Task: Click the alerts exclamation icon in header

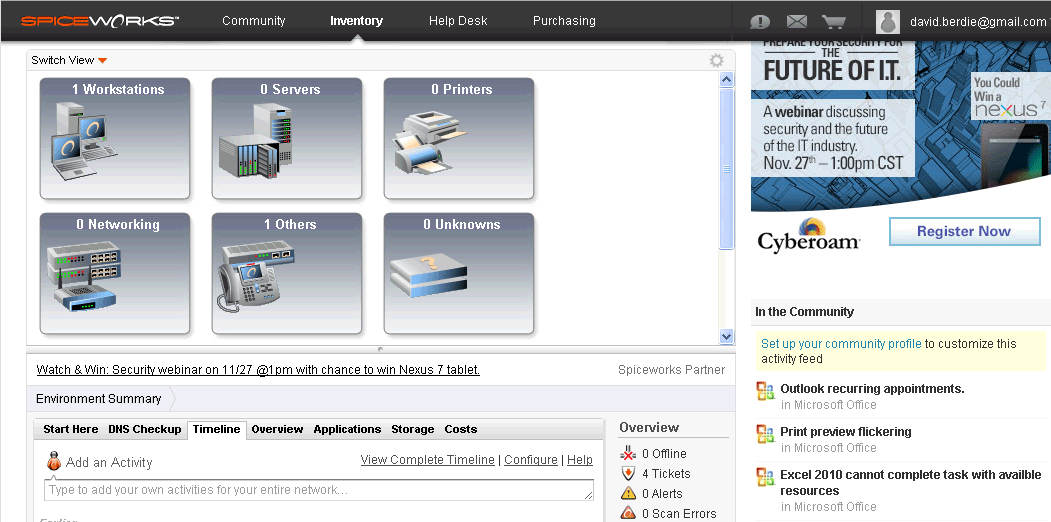Action: pos(759,21)
